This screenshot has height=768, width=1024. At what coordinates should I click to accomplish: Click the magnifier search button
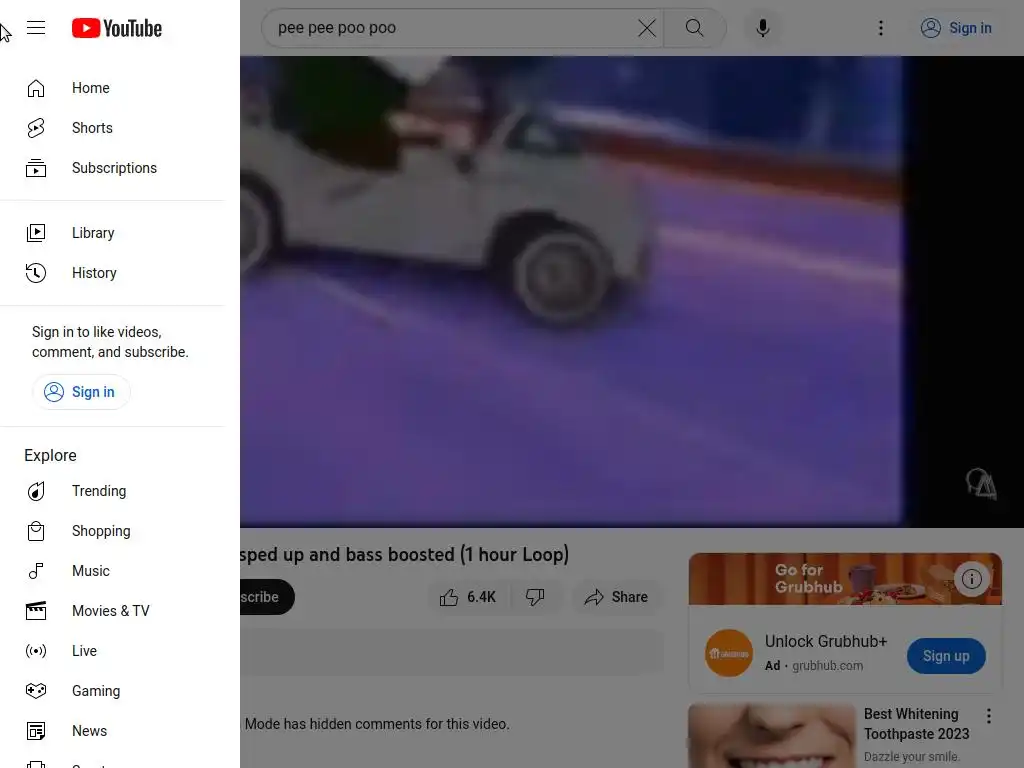[695, 28]
